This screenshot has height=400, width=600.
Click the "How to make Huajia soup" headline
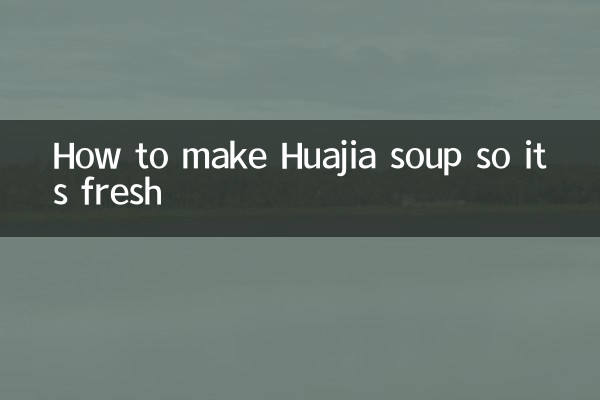[299, 173]
